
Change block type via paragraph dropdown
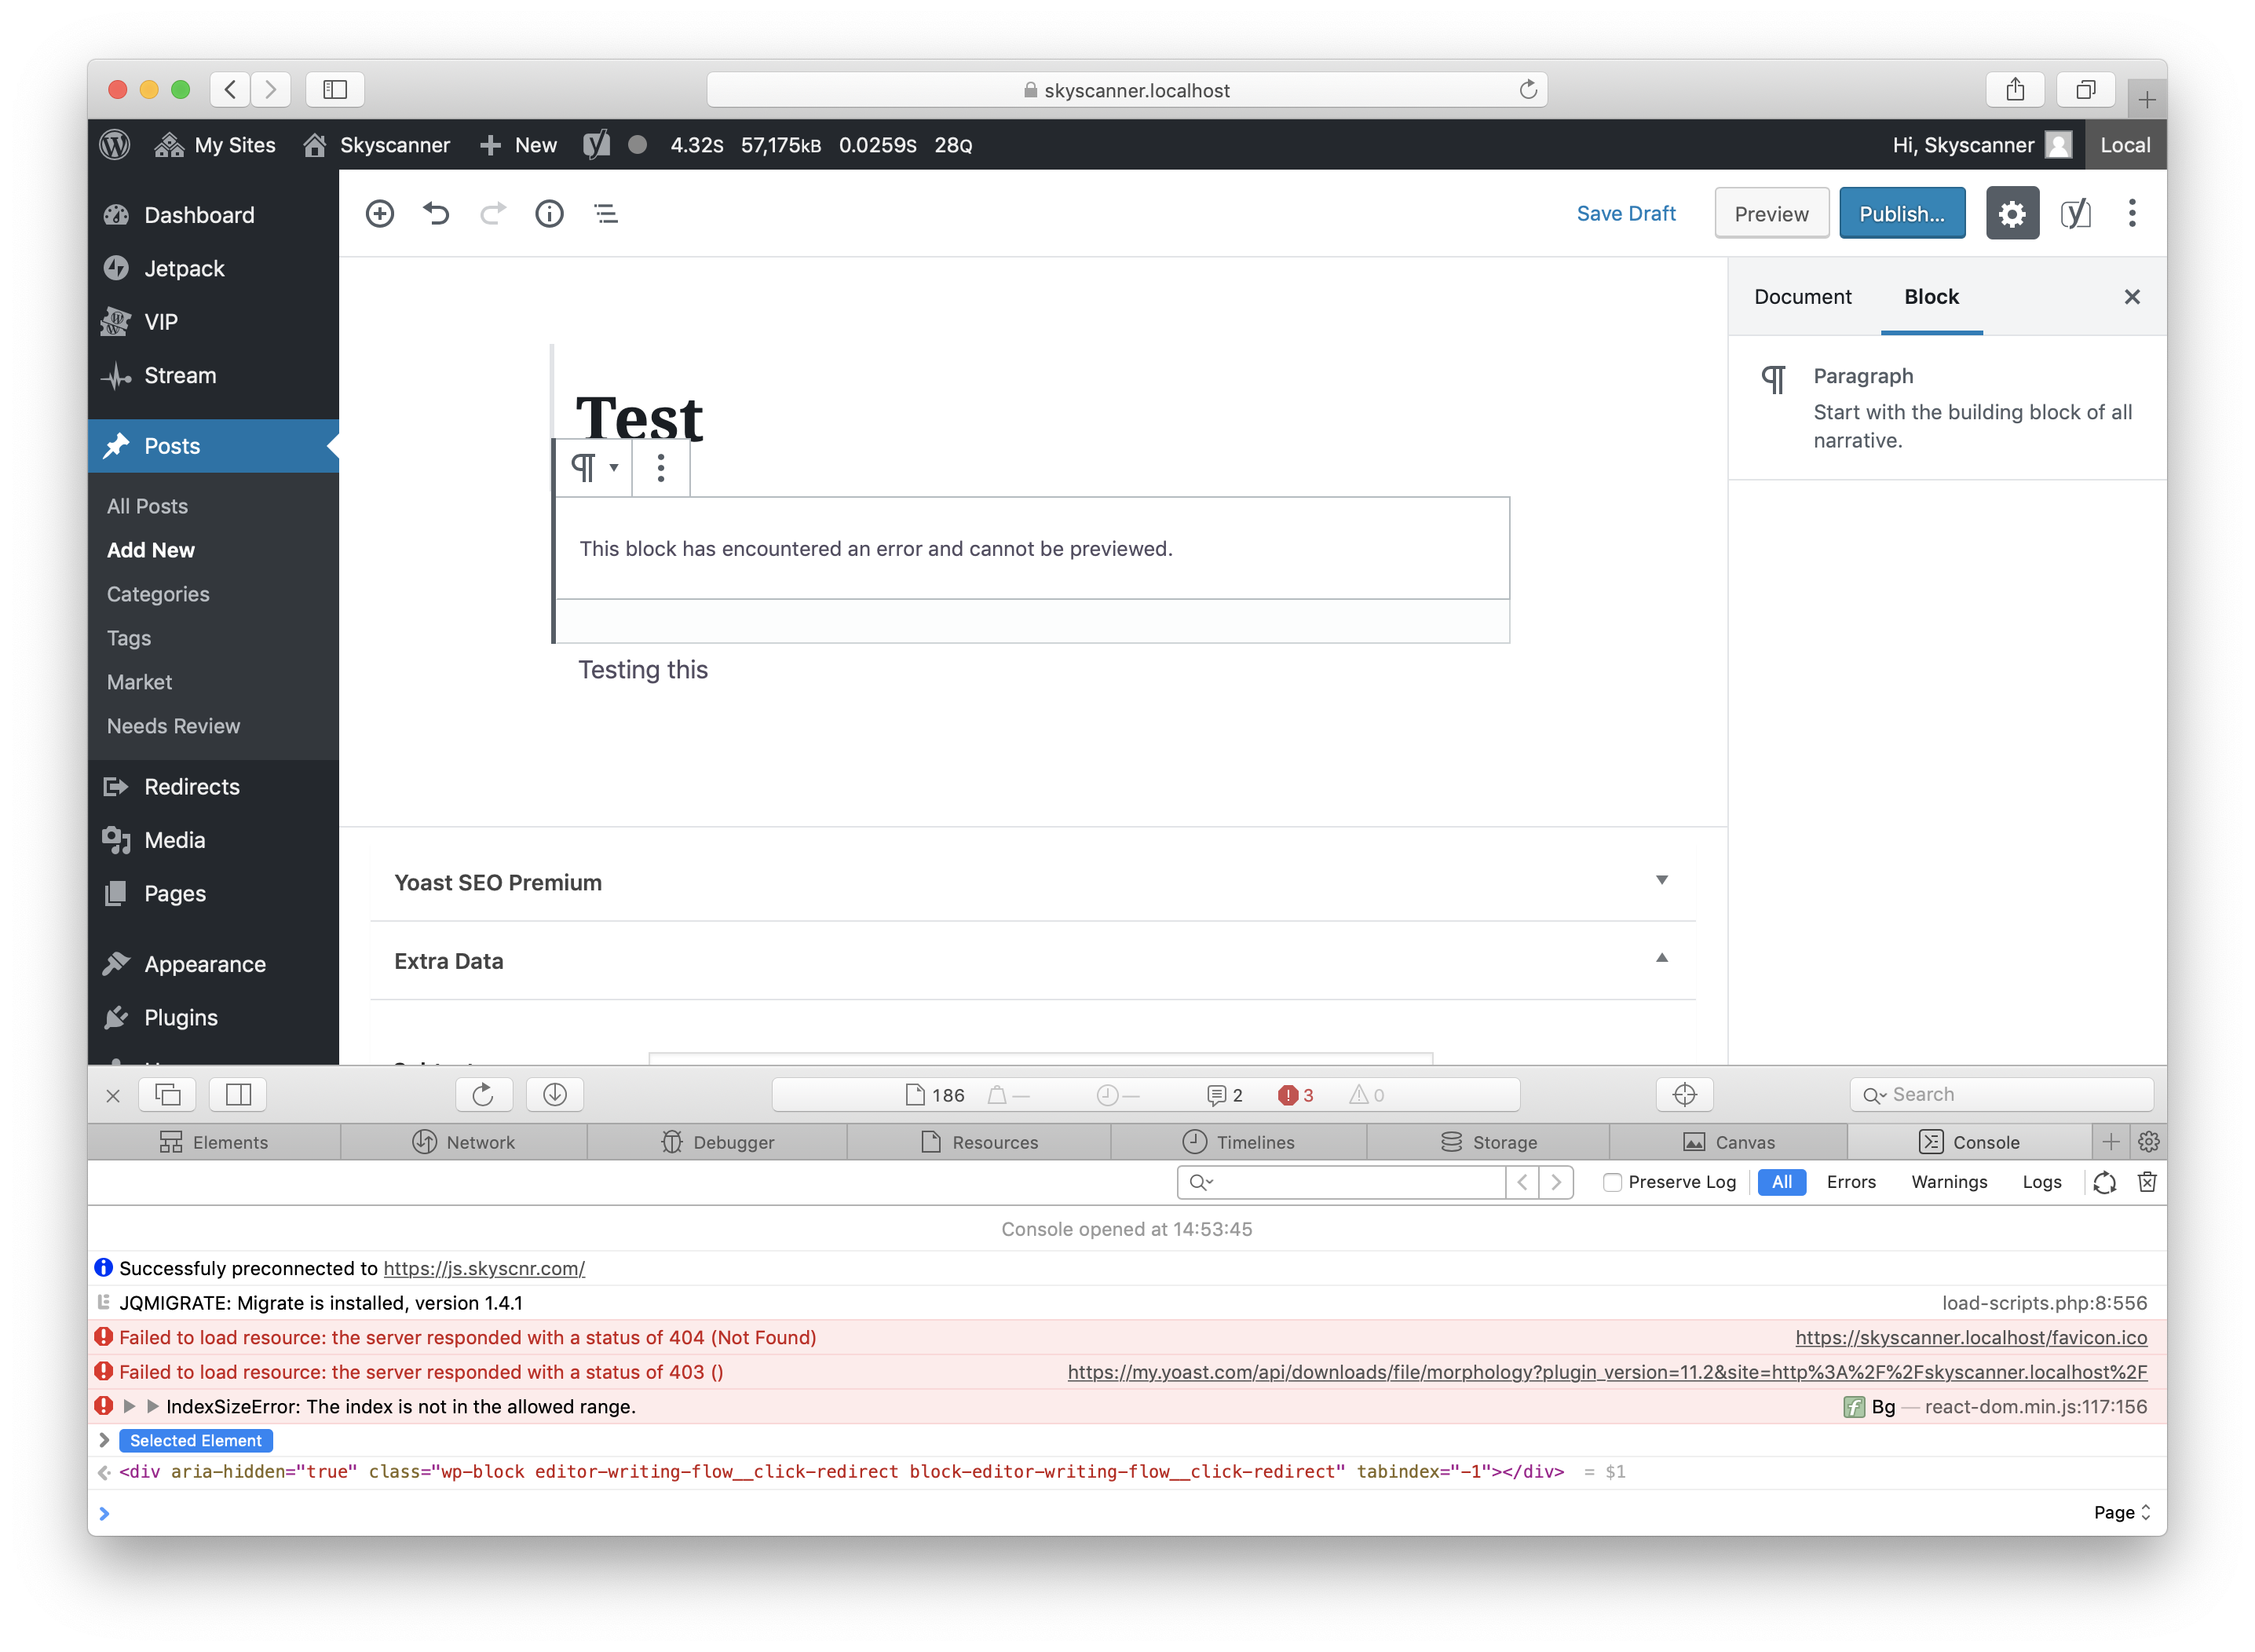(x=595, y=468)
